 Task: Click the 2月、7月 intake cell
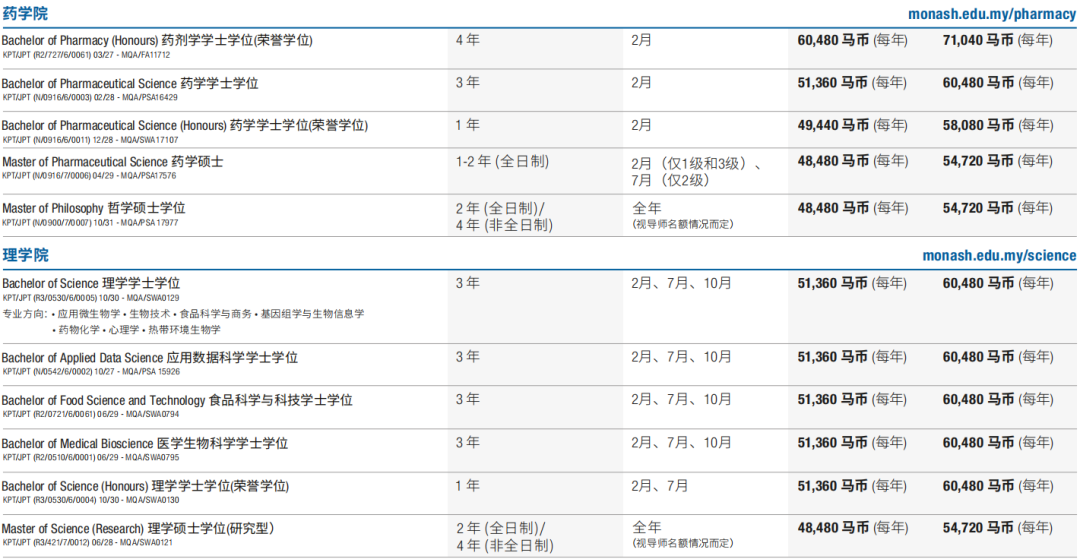coord(660,486)
